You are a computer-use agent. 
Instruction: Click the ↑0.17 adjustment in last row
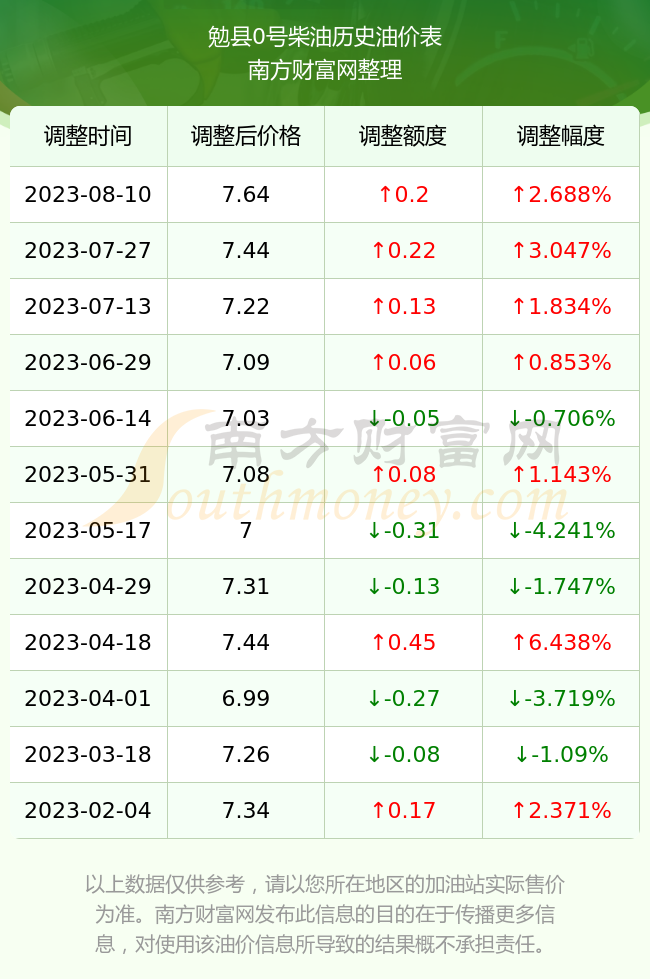403,811
